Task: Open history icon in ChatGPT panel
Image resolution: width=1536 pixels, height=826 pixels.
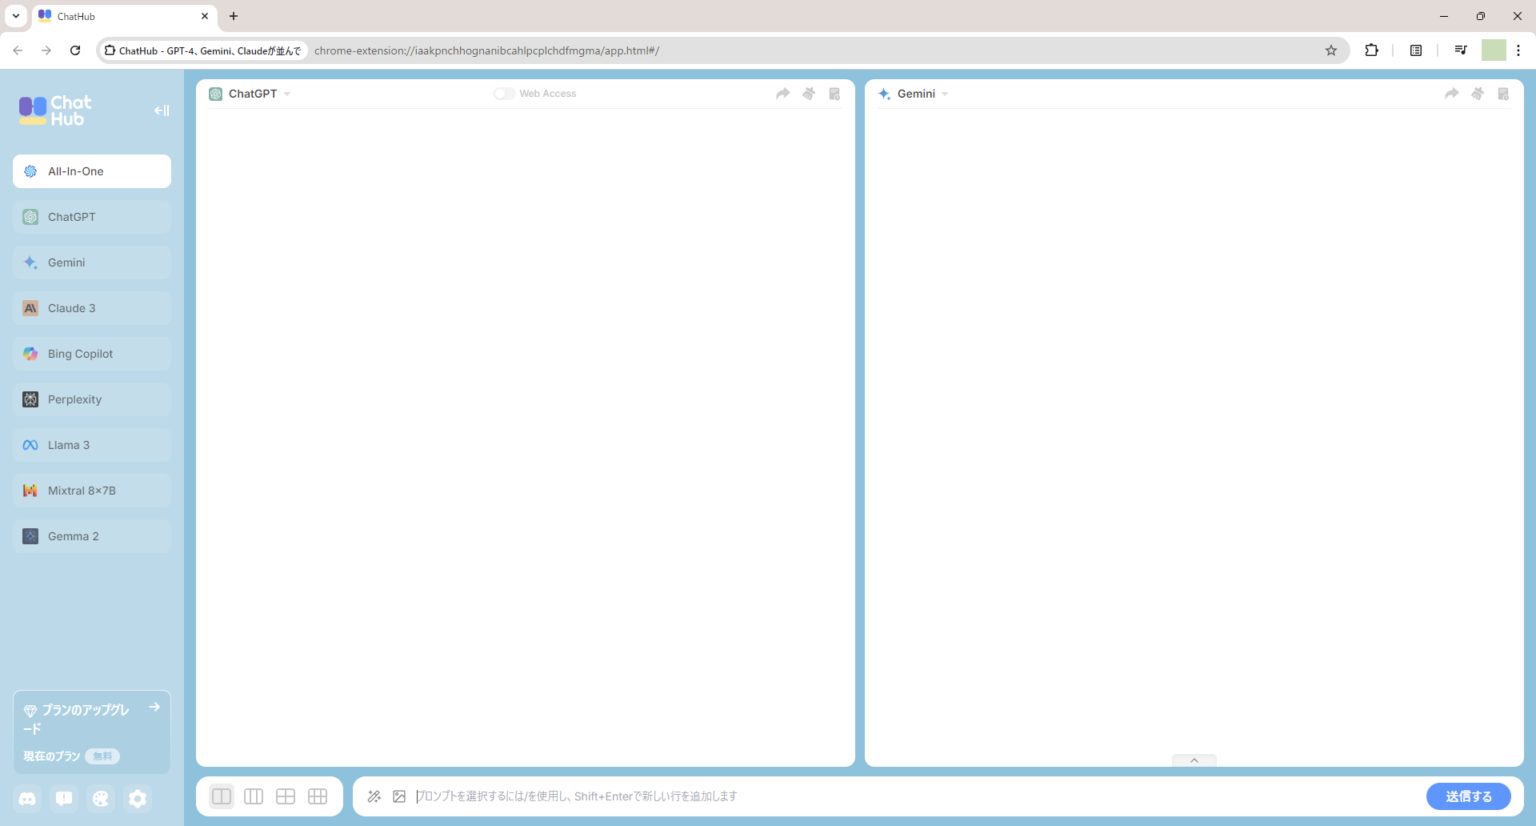Action: click(834, 94)
